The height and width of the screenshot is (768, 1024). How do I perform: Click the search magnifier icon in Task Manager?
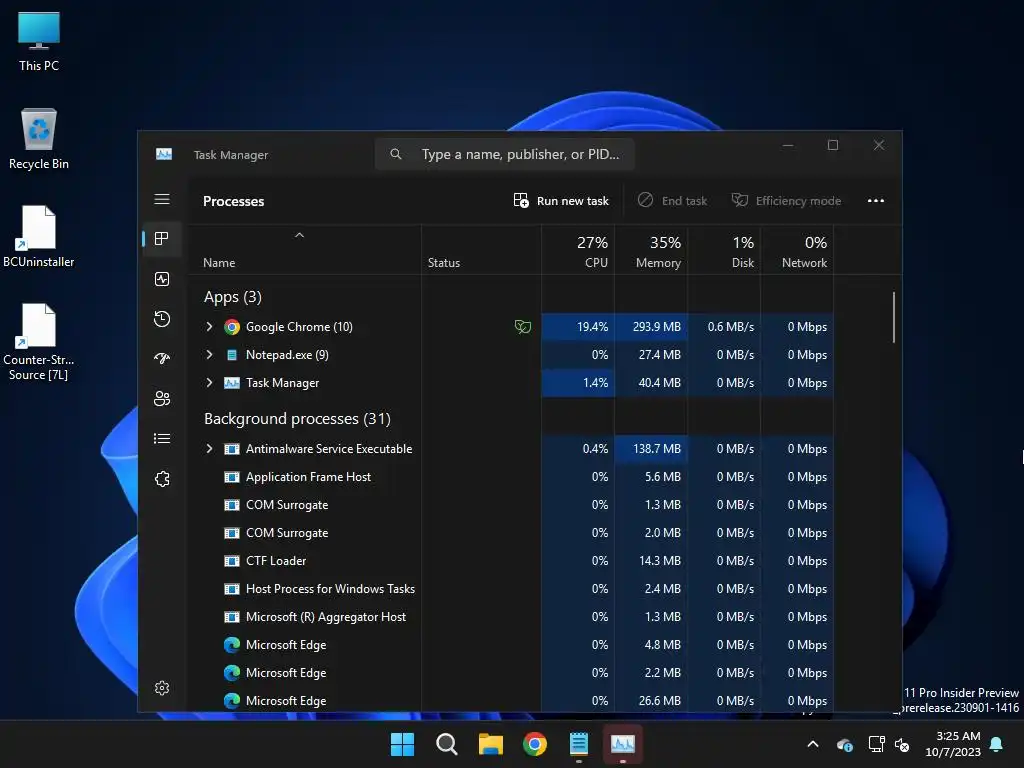[396, 154]
